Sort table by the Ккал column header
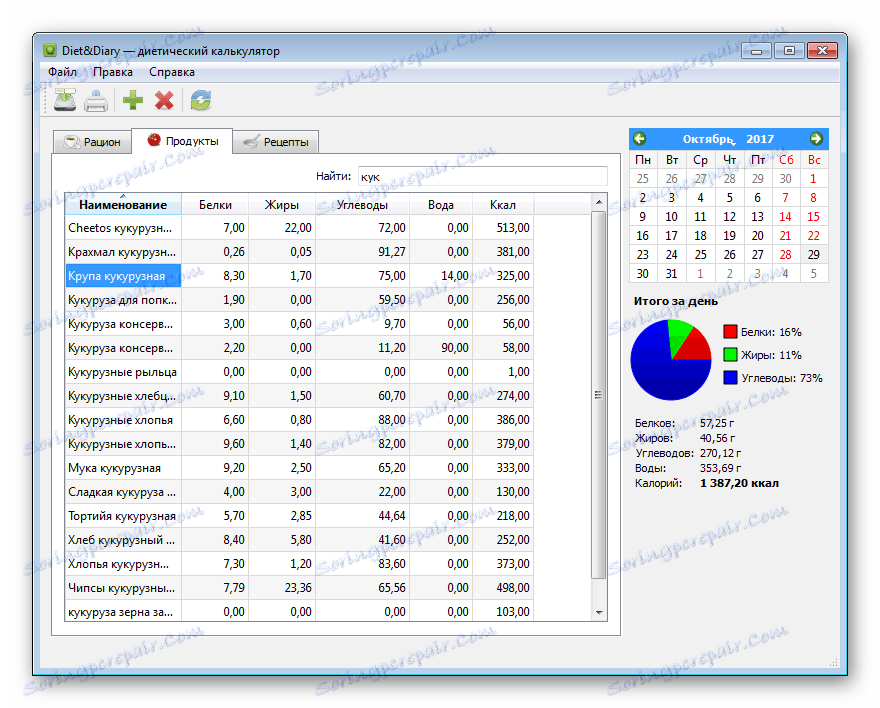Viewport: 880px width, 708px height. tap(503, 204)
